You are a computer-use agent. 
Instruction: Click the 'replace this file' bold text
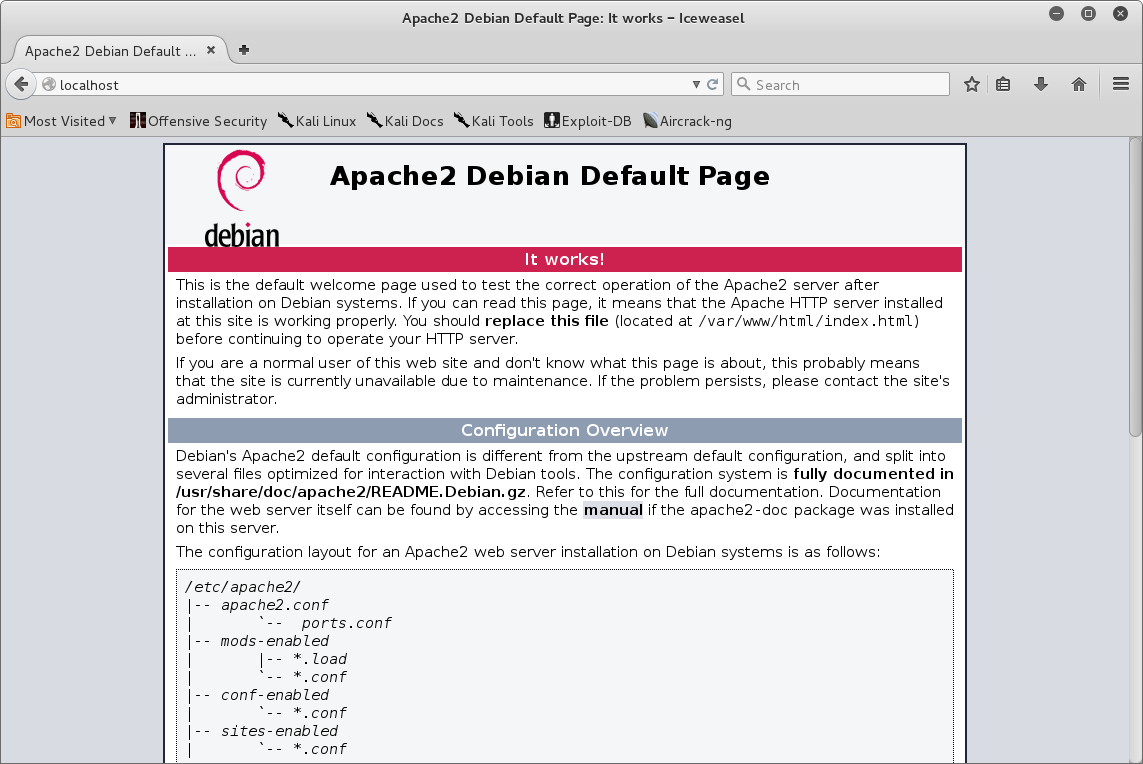547,321
